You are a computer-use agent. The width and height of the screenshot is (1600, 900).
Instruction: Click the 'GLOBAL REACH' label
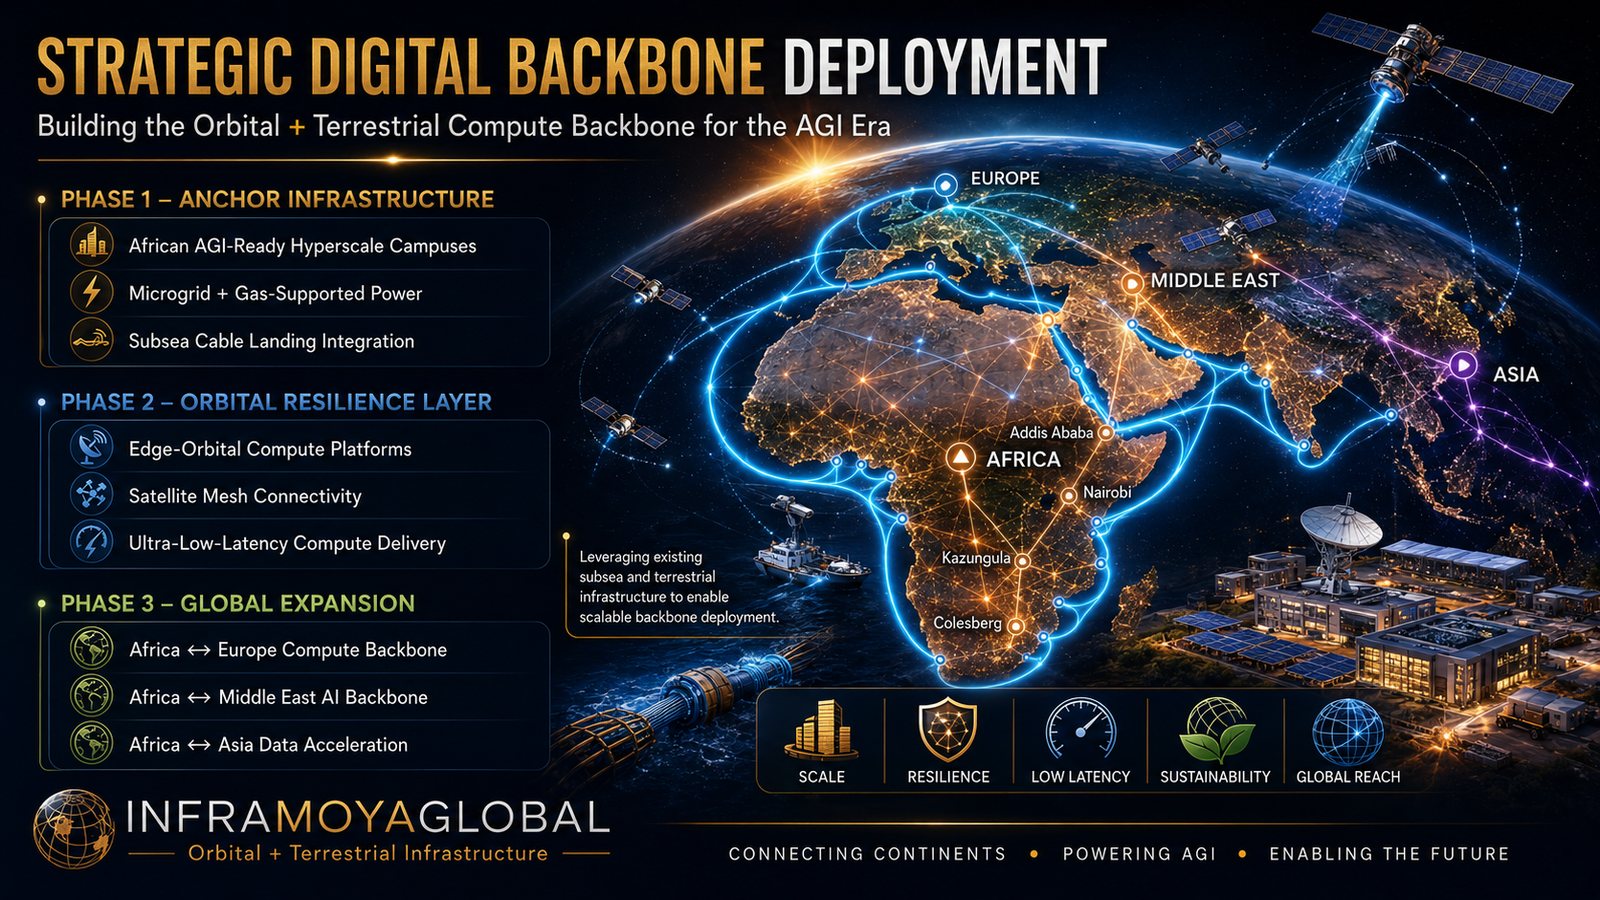click(1348, 777)
